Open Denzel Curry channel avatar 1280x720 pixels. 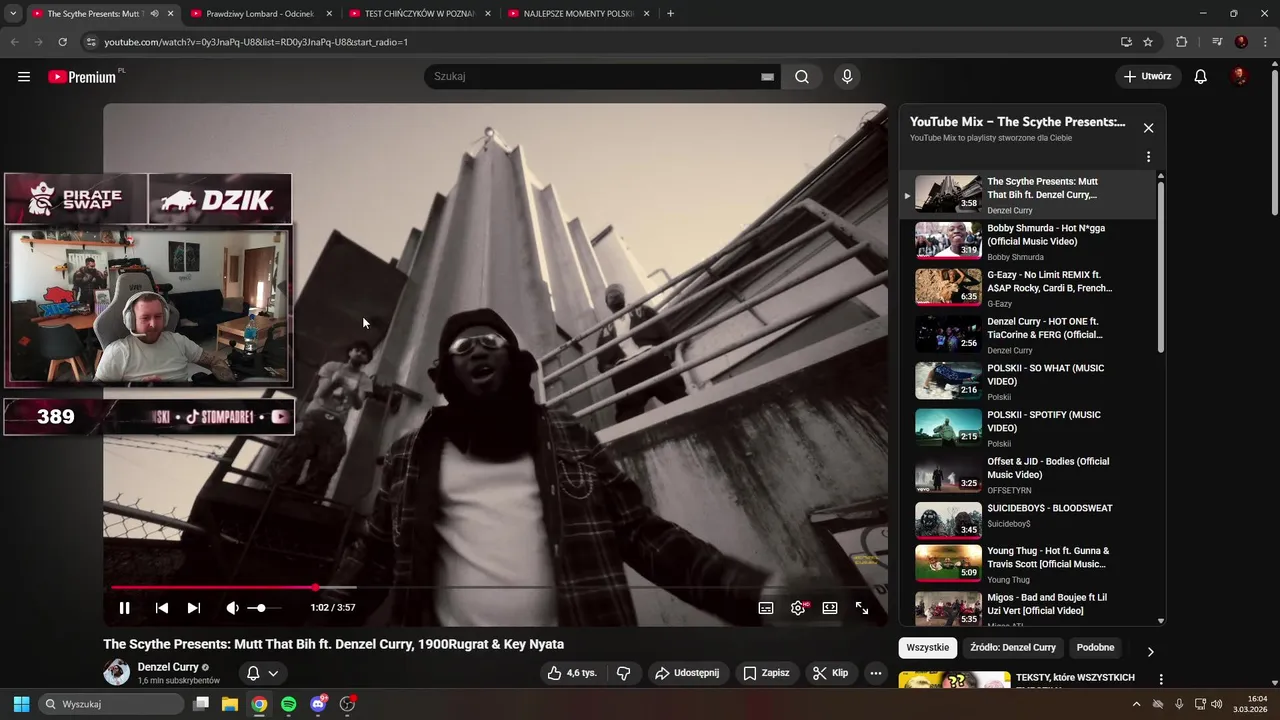tap(117, 672)
